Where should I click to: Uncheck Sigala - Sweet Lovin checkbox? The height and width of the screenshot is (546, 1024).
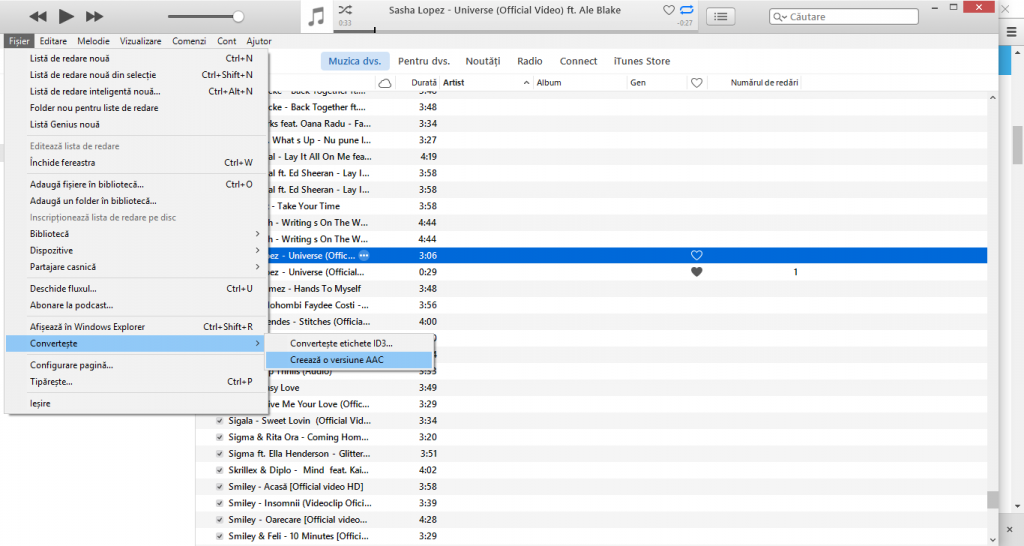click(x=219, y=421)
